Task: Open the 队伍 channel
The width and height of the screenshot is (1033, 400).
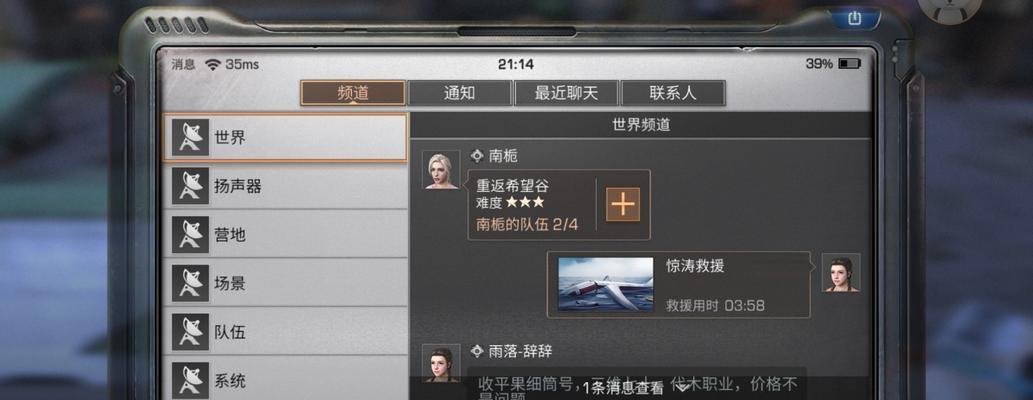Action: [x=285, y=331]
